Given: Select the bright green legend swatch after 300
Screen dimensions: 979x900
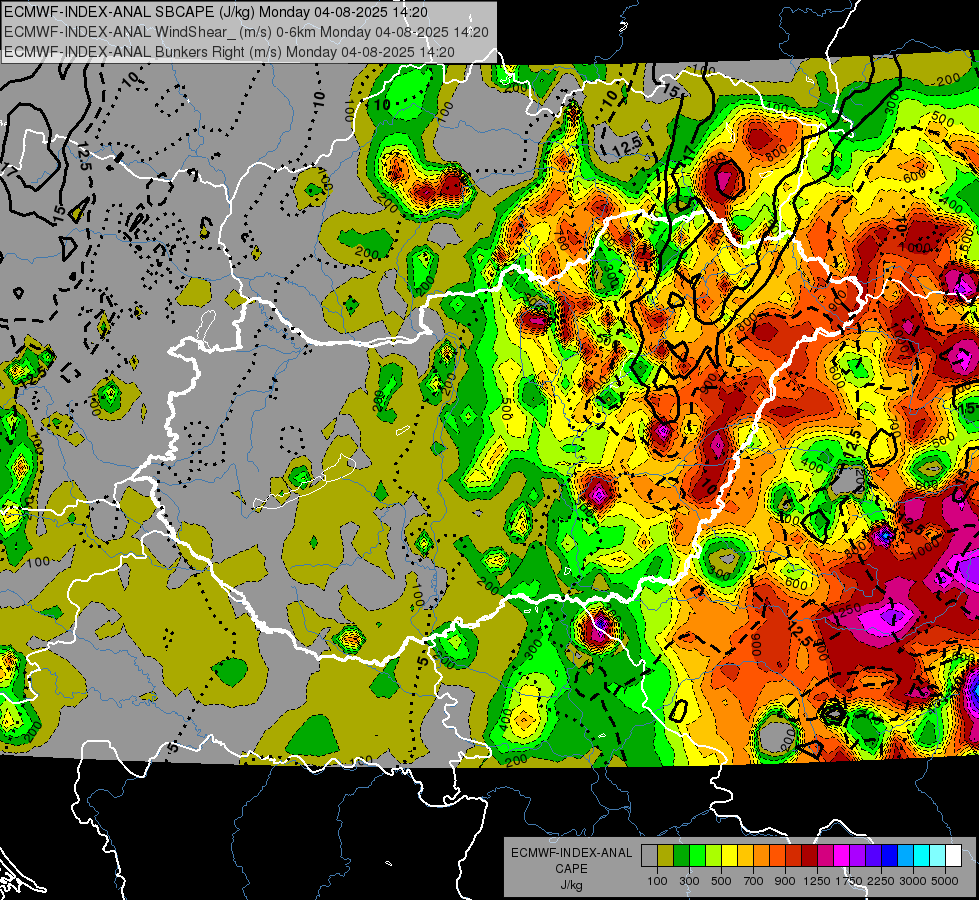Looking at the screenshot, I should point(697,856).
